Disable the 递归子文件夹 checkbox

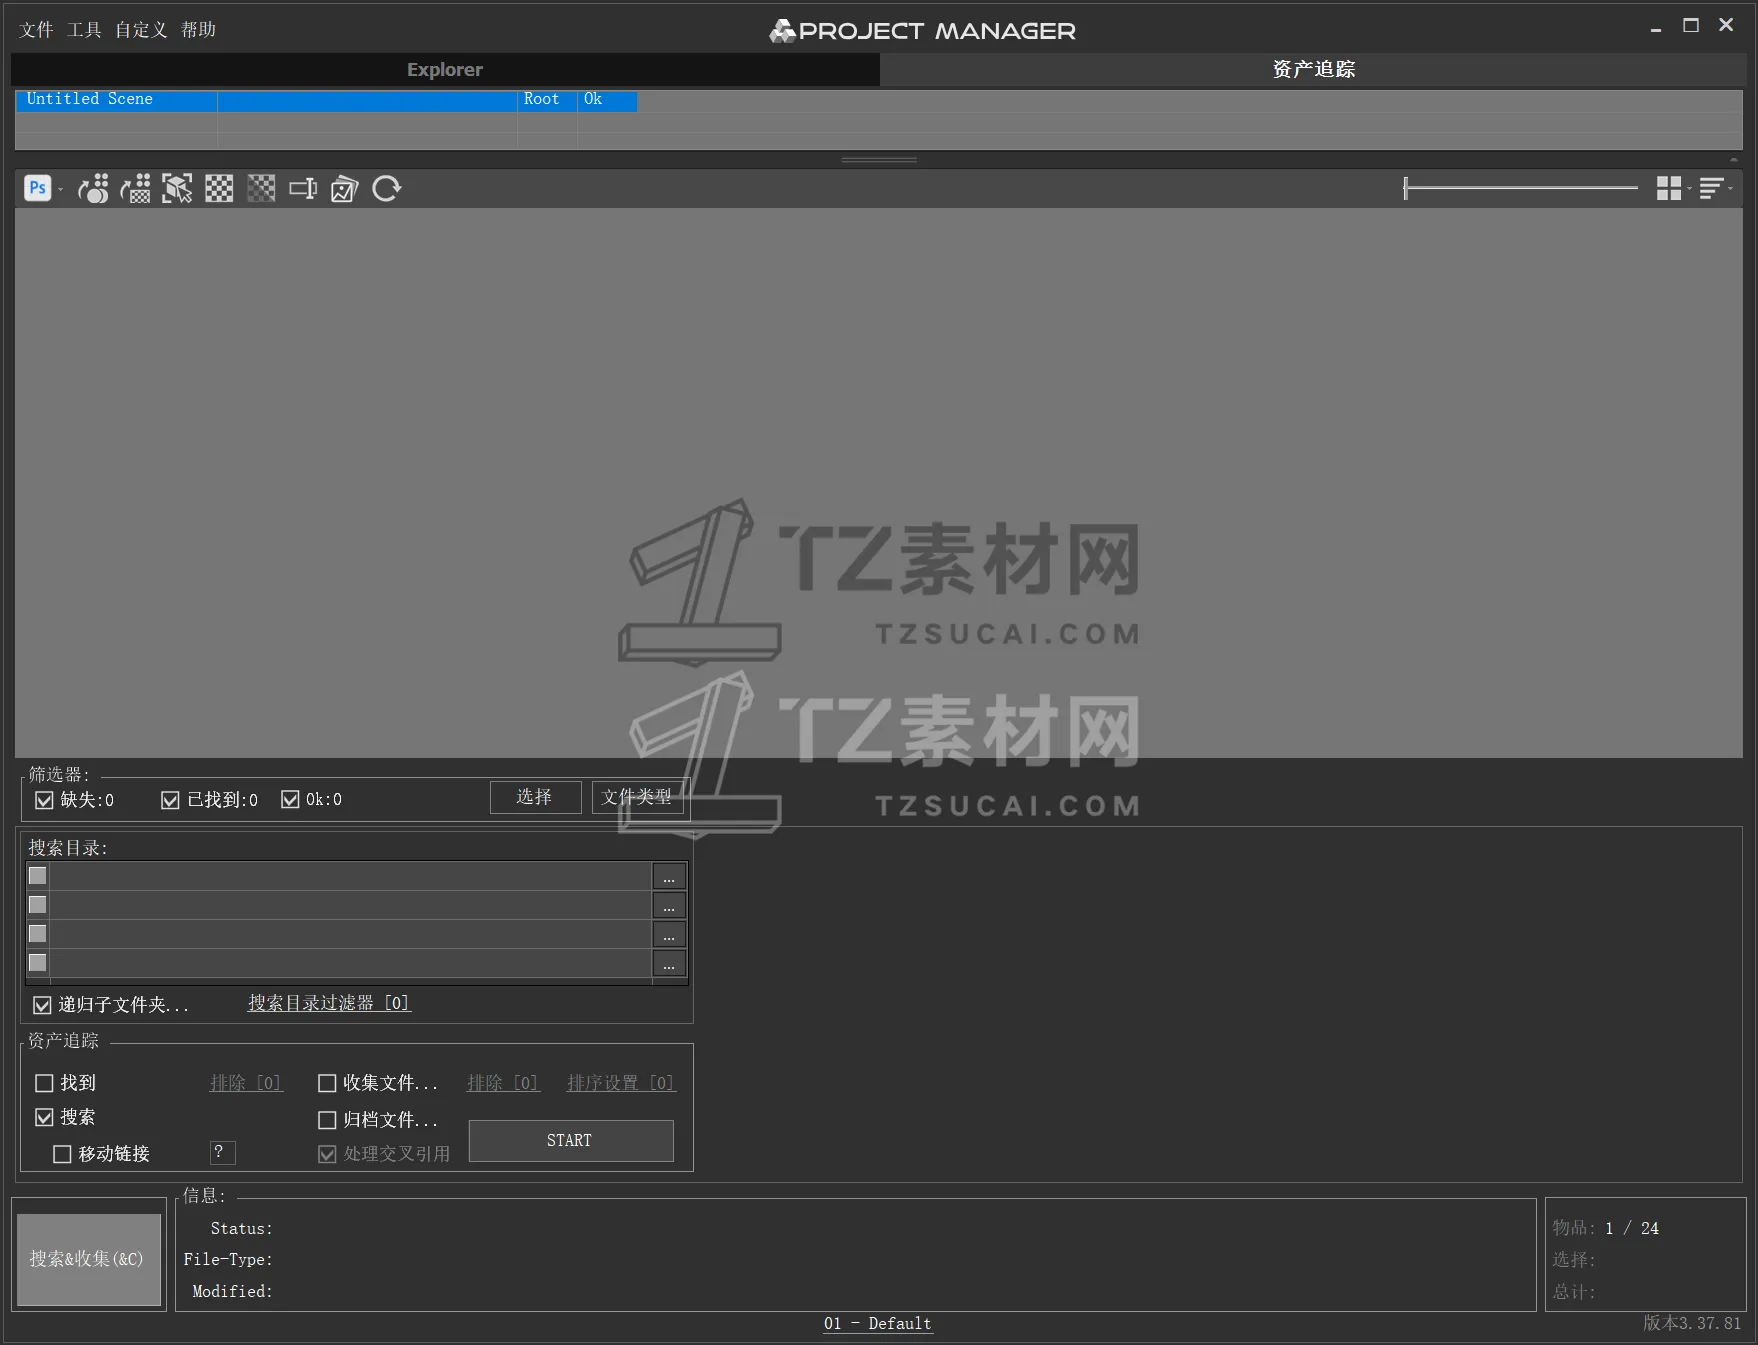tap(42, 1004)
